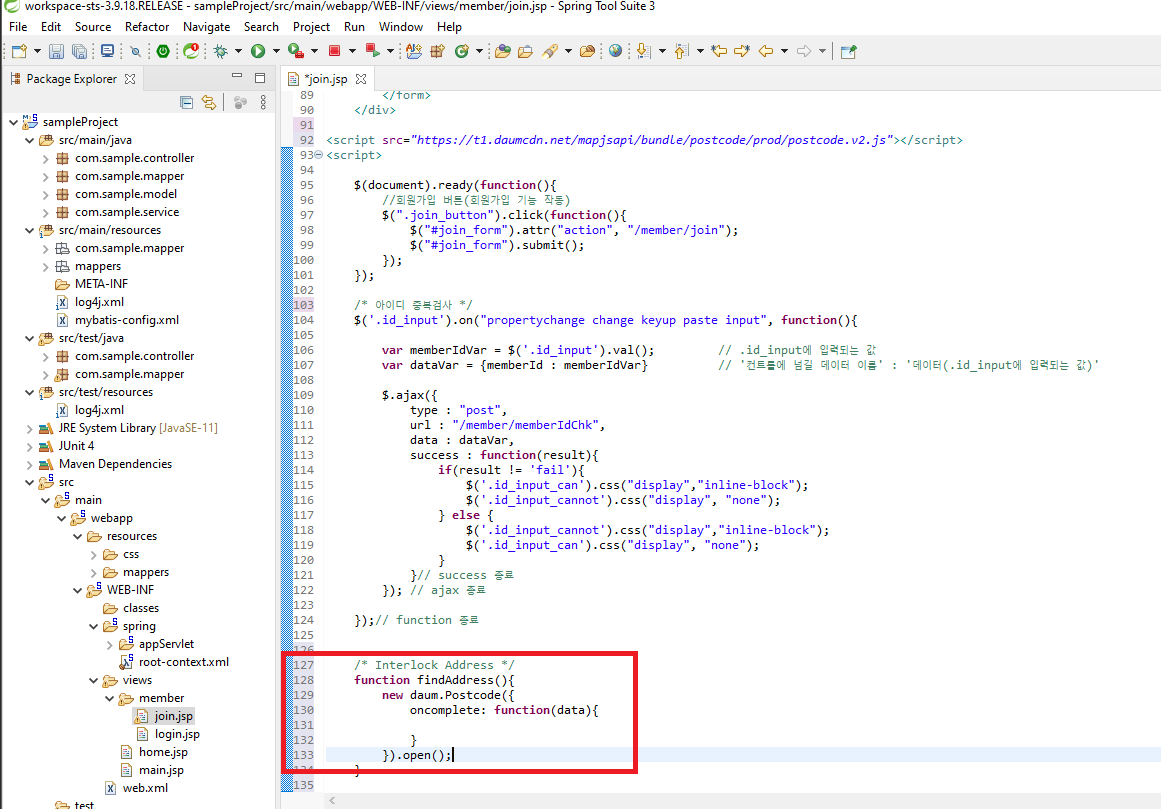Open the Run configurations dropdown arrow
Screen dimensions: 1161x809
point(276,51)
